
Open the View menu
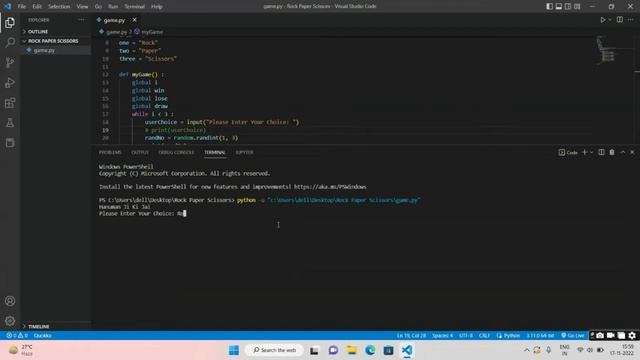[x=82, y=7]
